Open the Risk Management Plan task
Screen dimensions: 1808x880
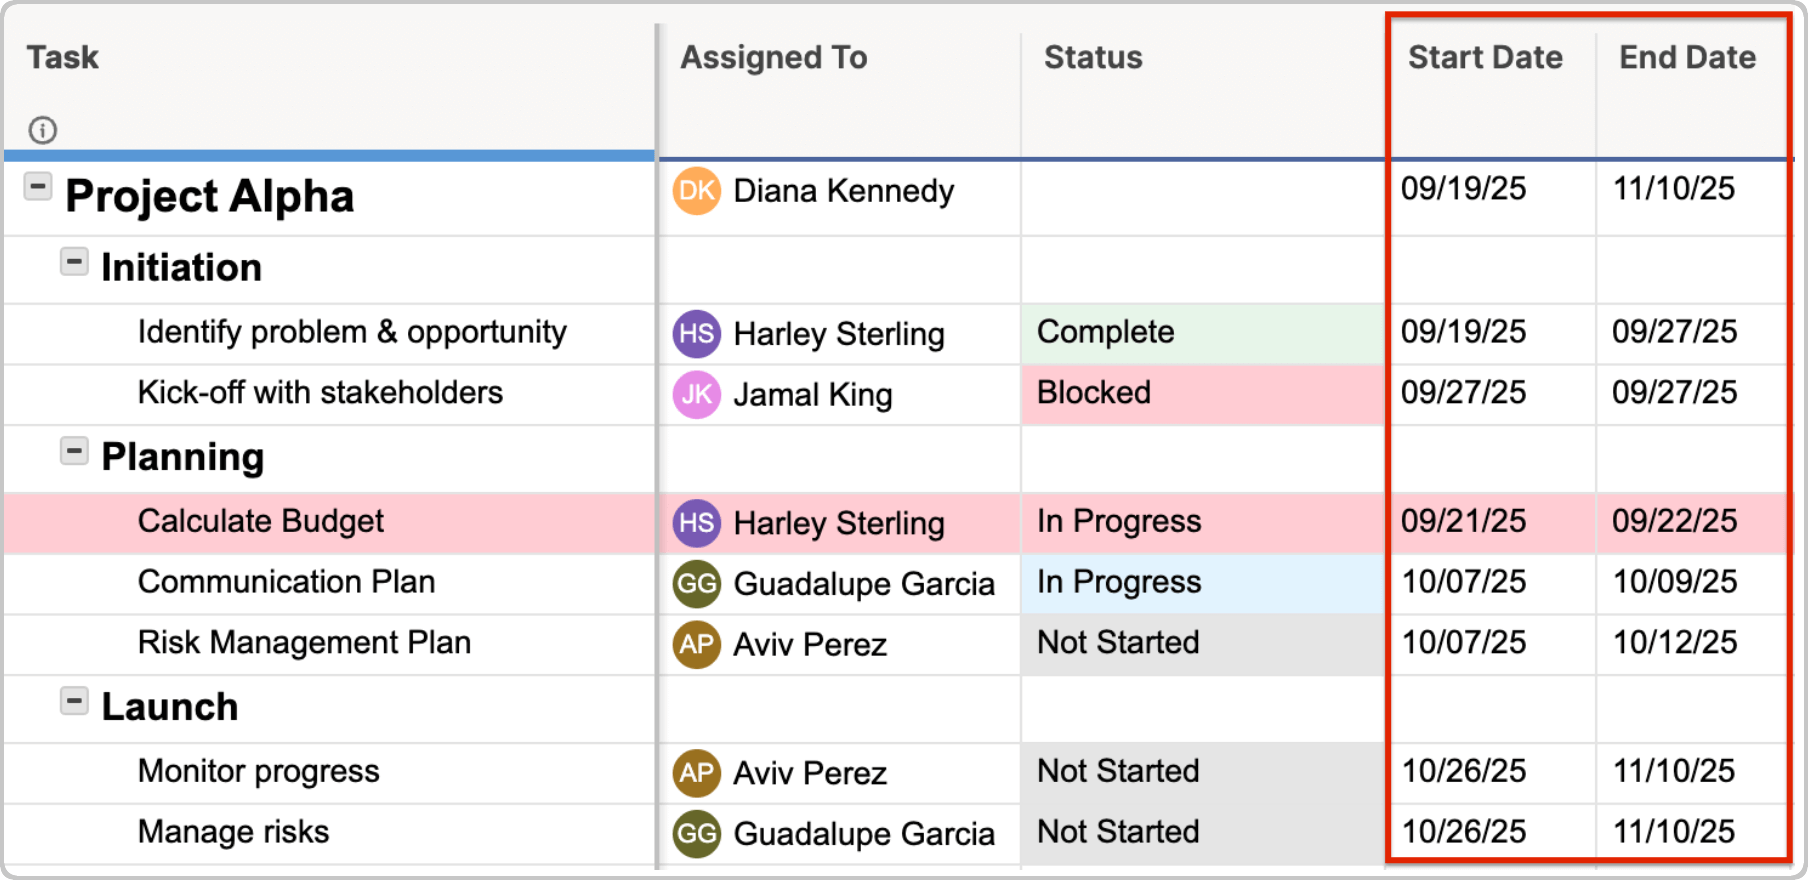[x=304, y=643]
